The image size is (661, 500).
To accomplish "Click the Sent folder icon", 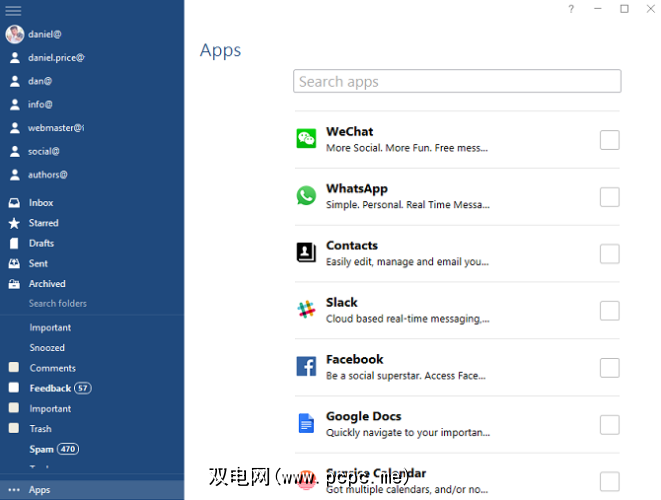I will 14,263.
